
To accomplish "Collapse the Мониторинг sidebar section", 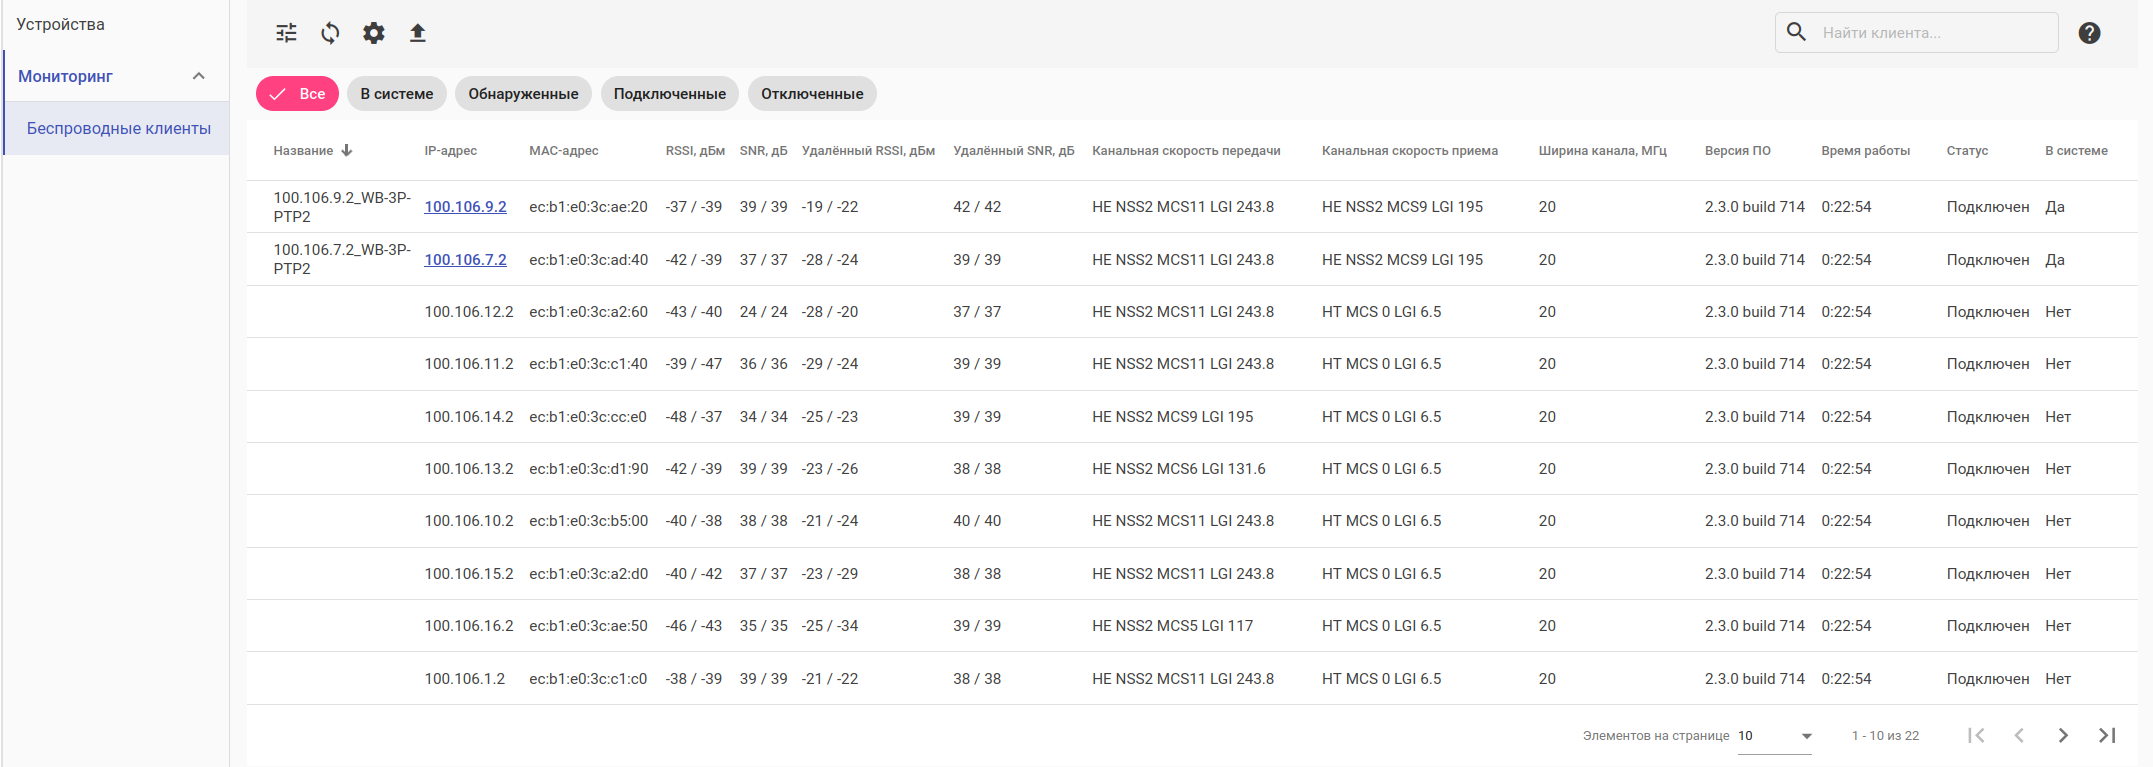I will click(199, 76).
